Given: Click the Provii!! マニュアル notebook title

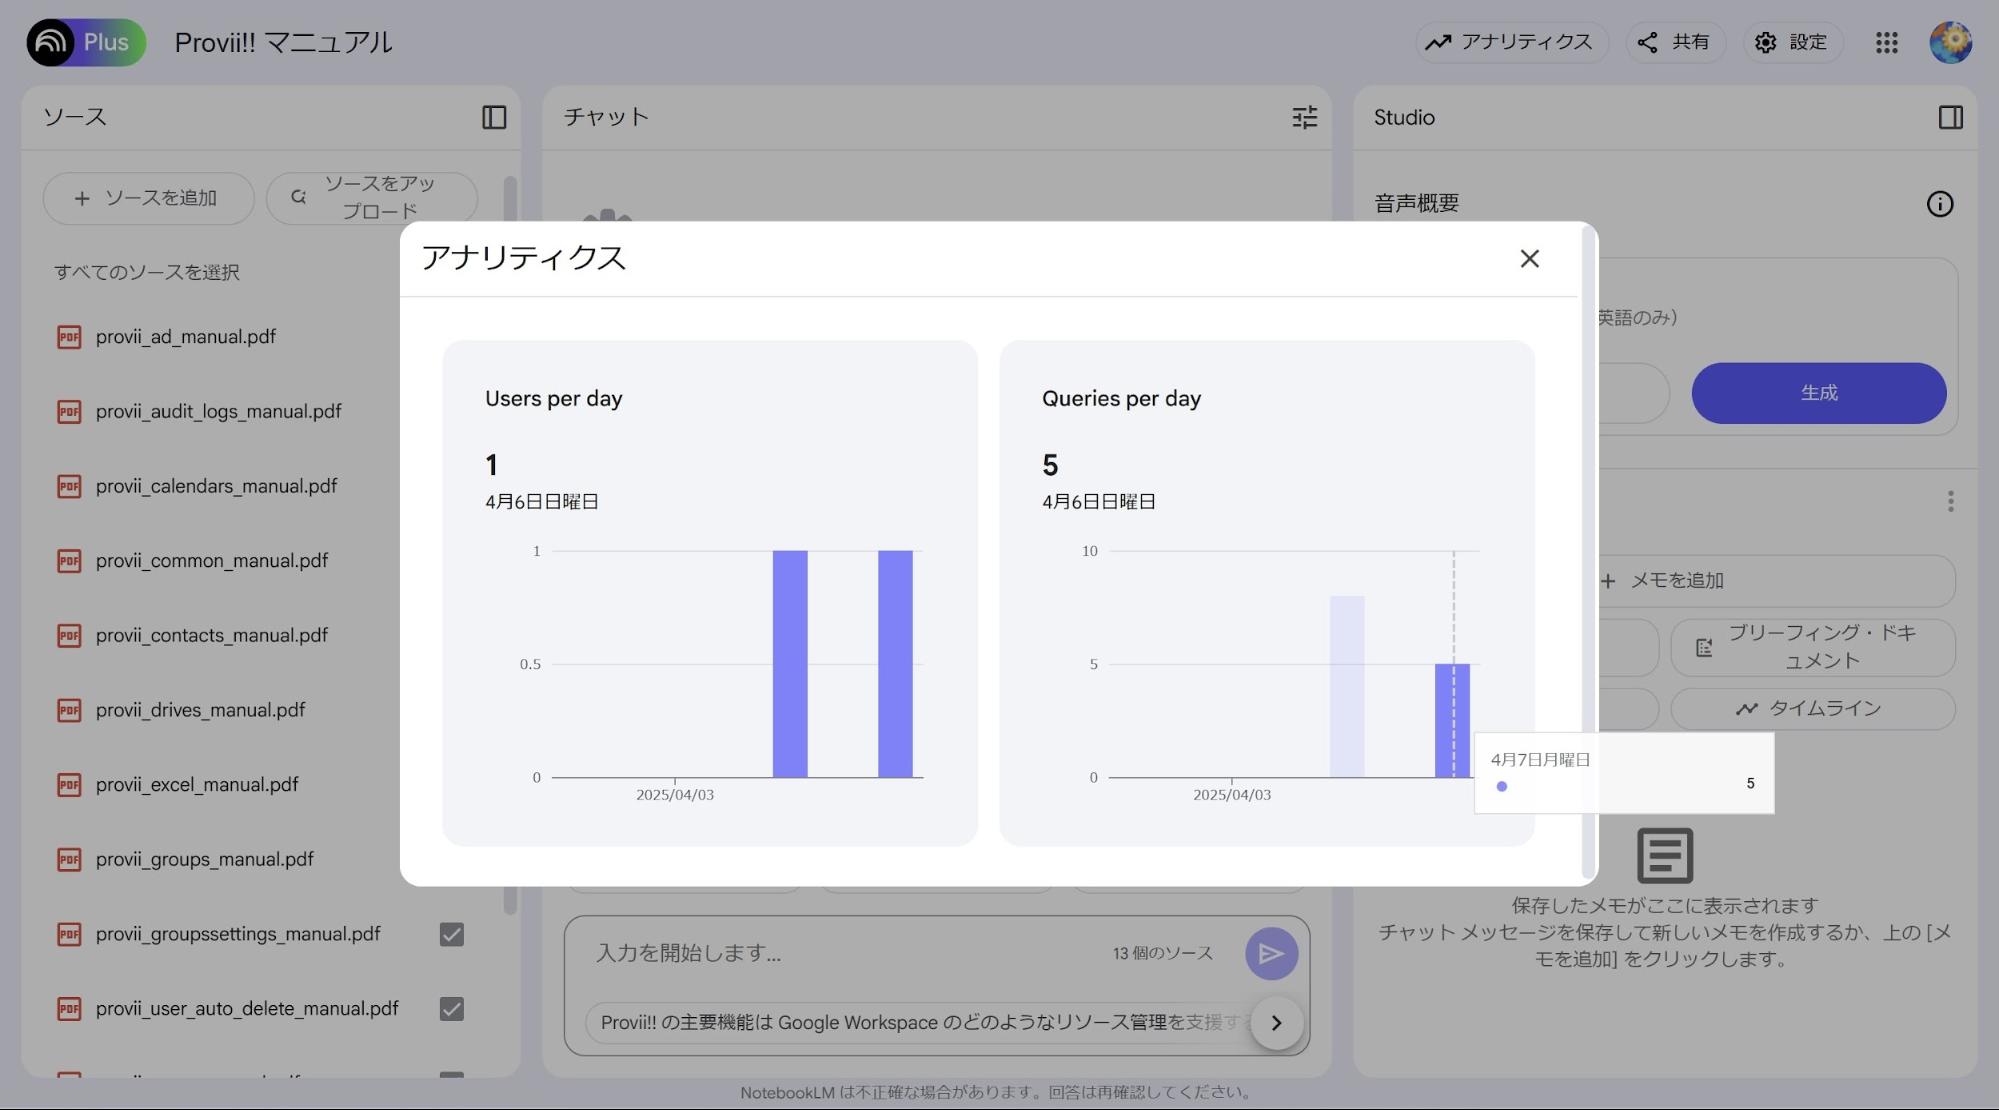Looking at the screenshot, I should [x=283, y=42].
